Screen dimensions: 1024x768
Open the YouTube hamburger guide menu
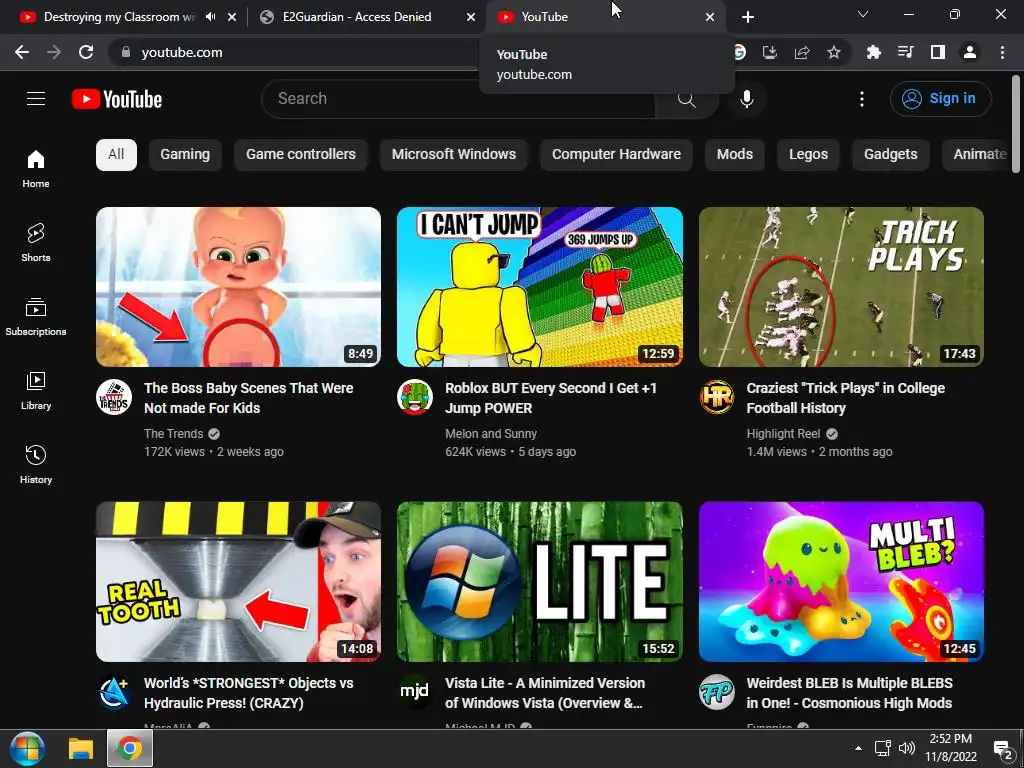[36, 99]
